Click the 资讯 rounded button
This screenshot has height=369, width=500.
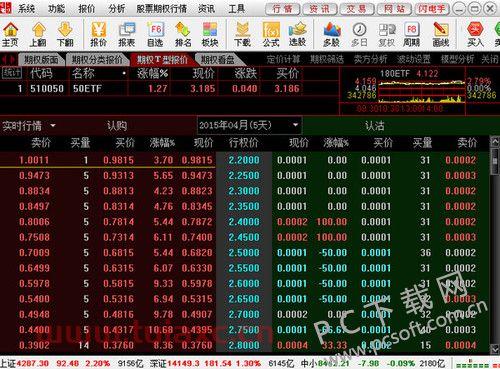(320, 9)
